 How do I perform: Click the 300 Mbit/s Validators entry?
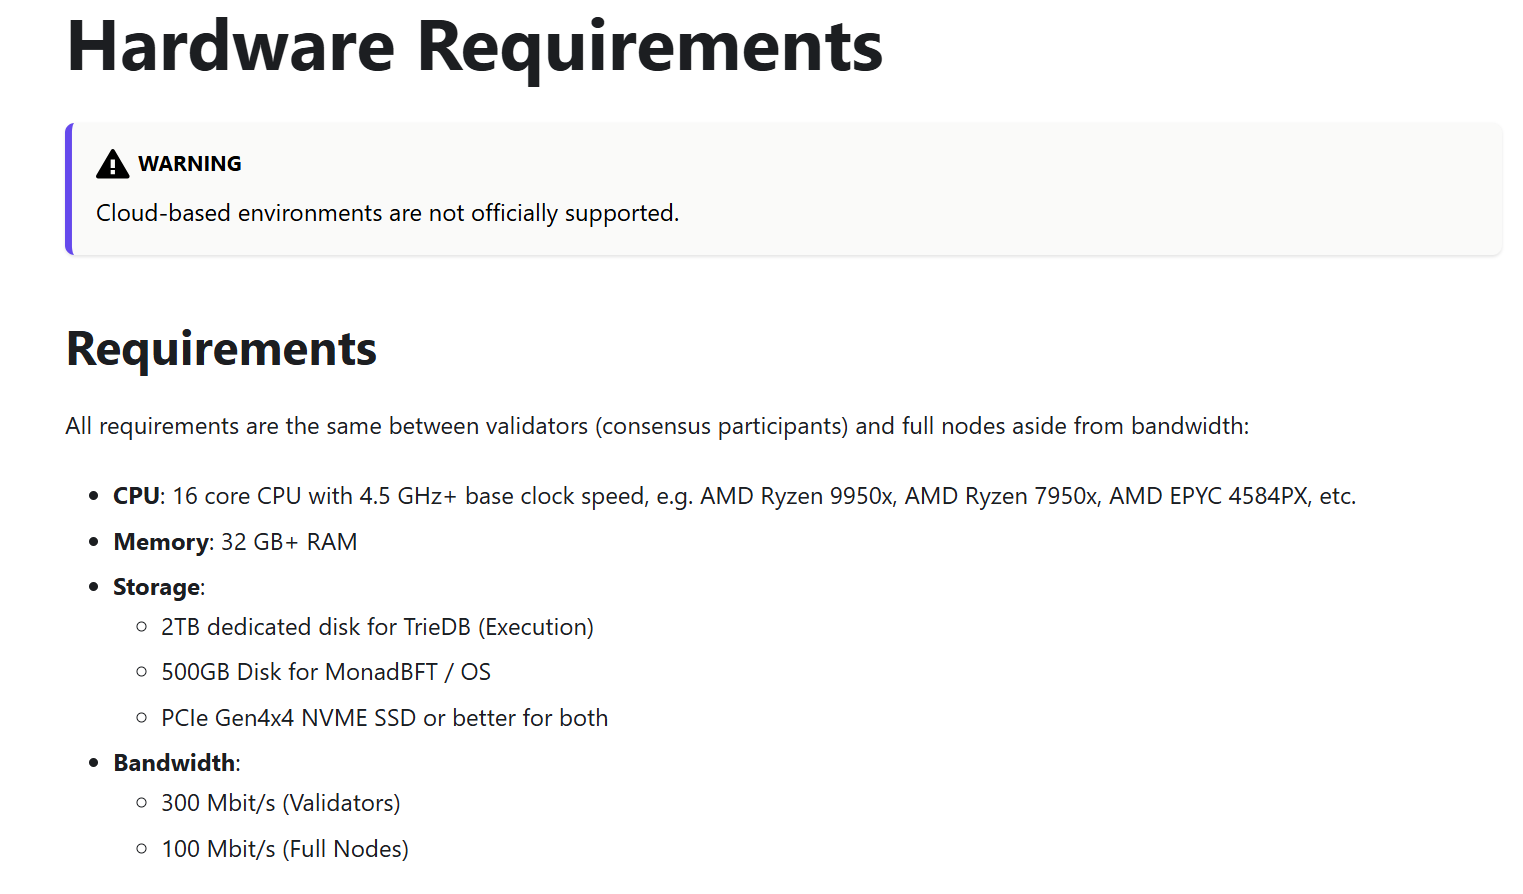point(280,803)
